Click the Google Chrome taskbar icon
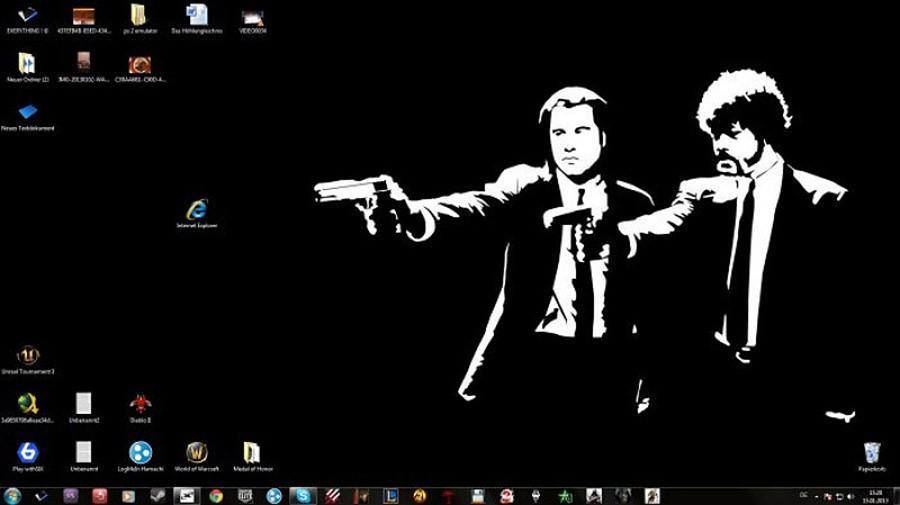Image resolution: width=900 pixels, height=505 pixels. [x=215, y=495]
